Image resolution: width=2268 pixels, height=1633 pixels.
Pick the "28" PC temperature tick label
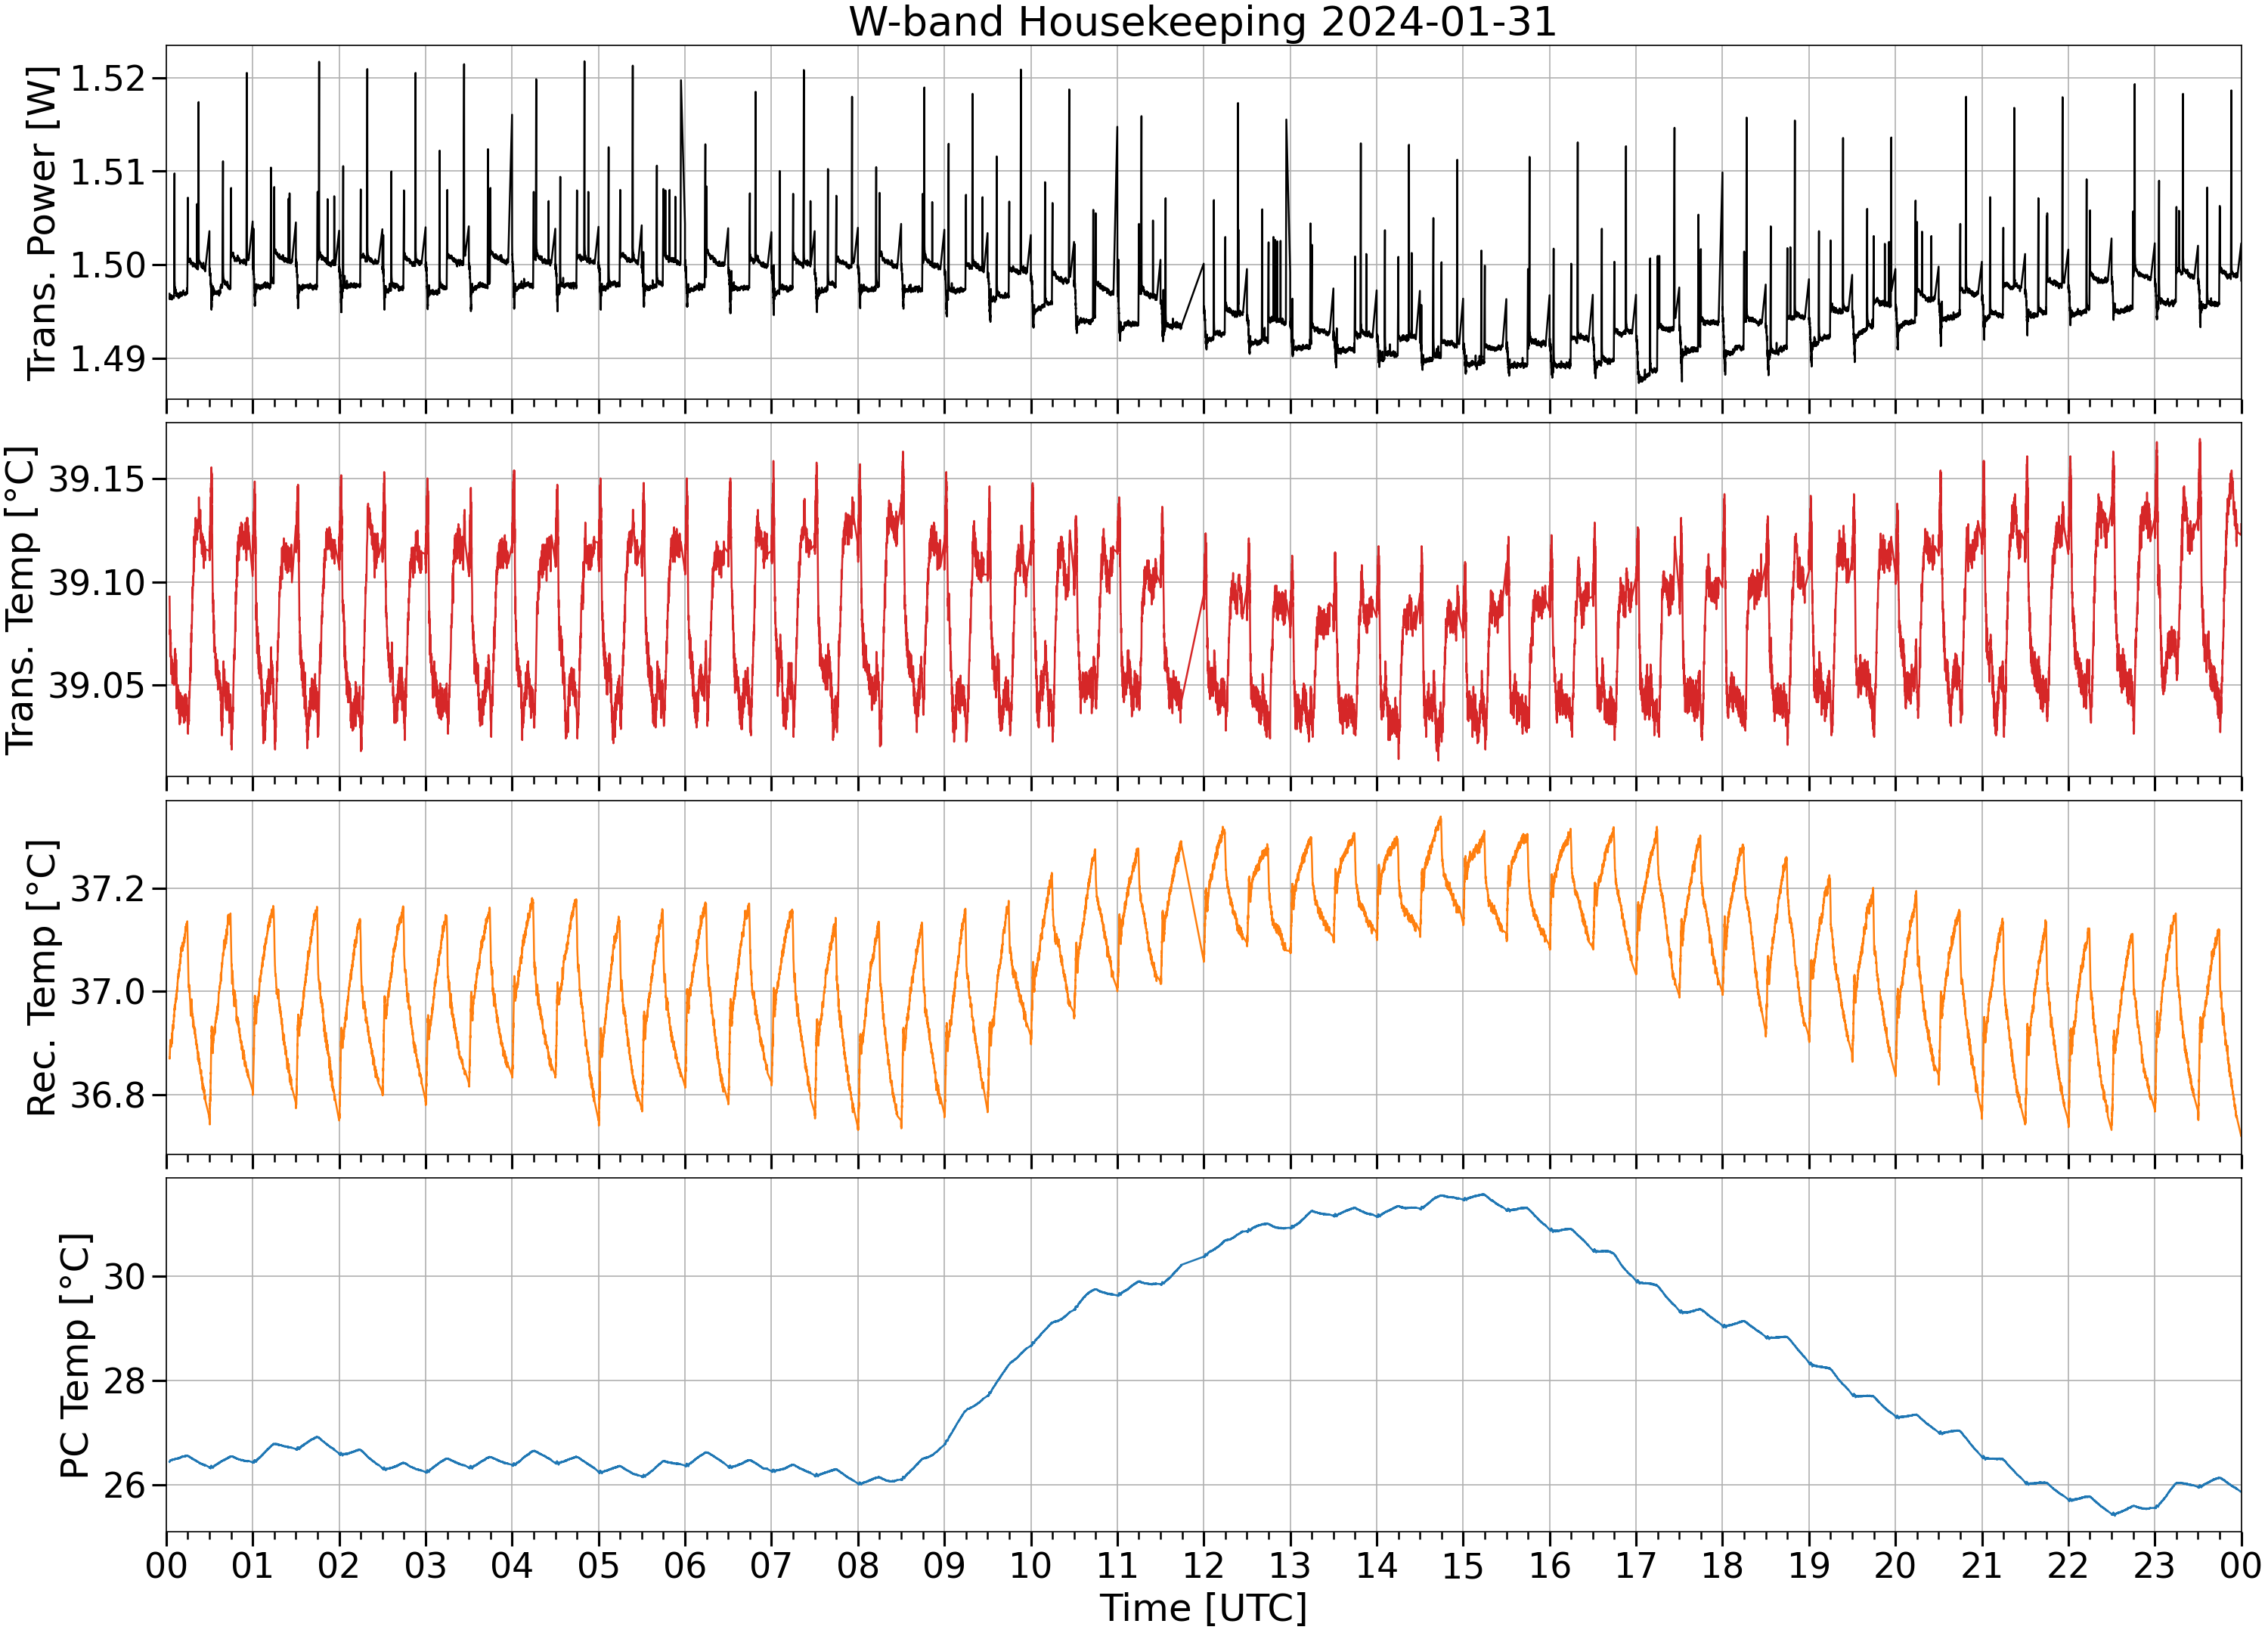124,1381
